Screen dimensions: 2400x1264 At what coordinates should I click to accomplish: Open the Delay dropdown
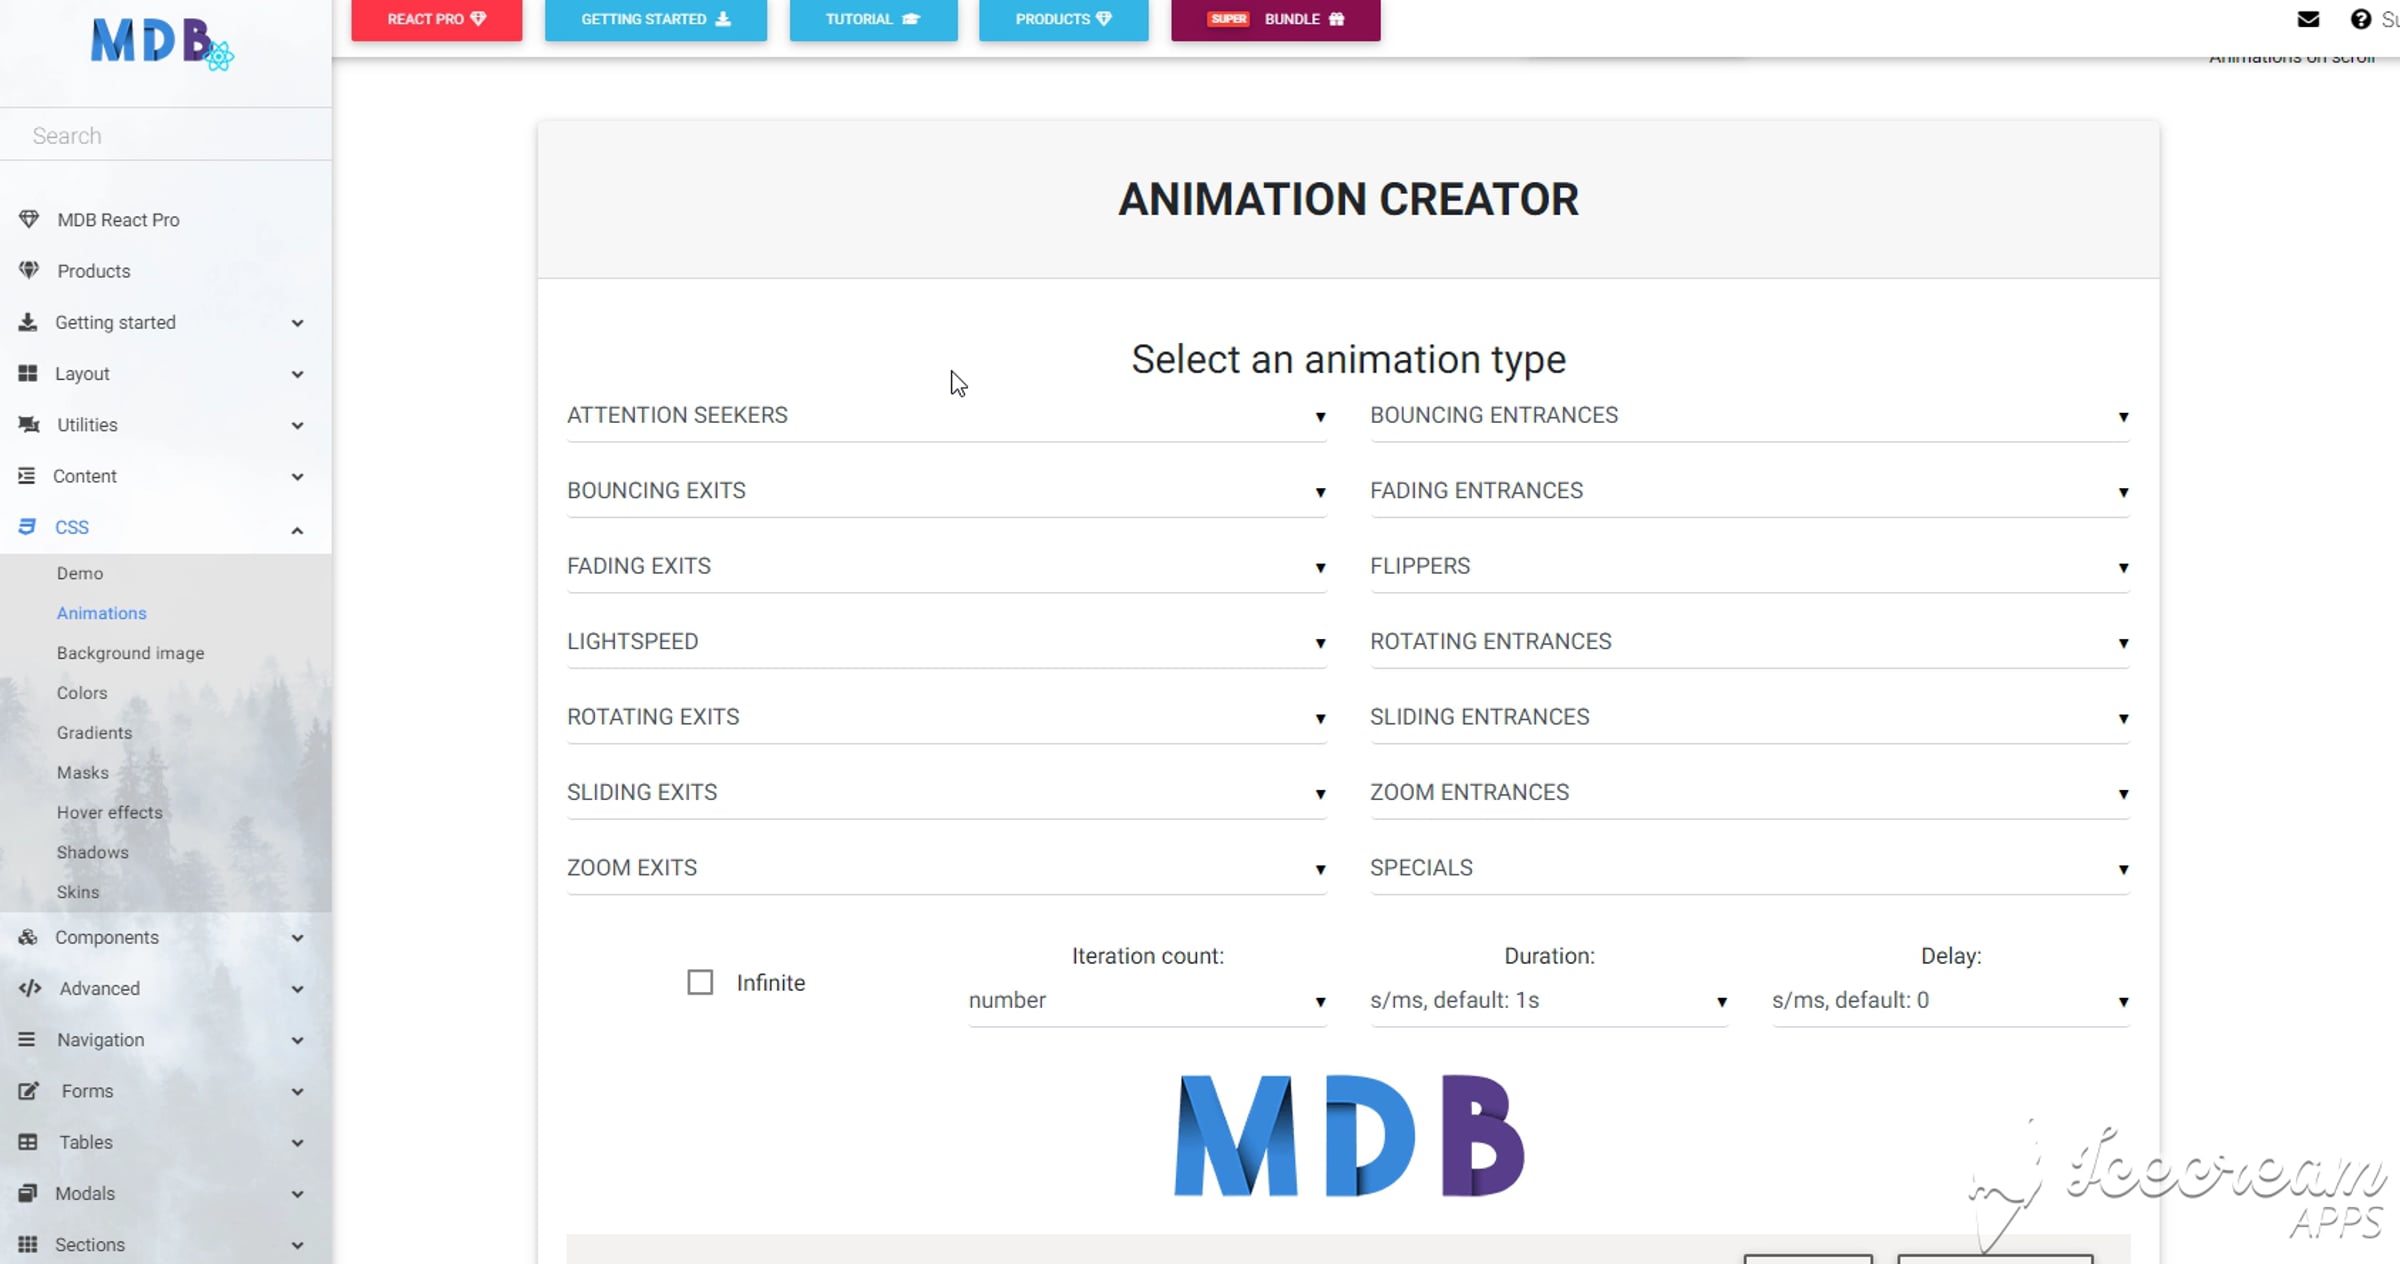(x=1951, y=1001)
